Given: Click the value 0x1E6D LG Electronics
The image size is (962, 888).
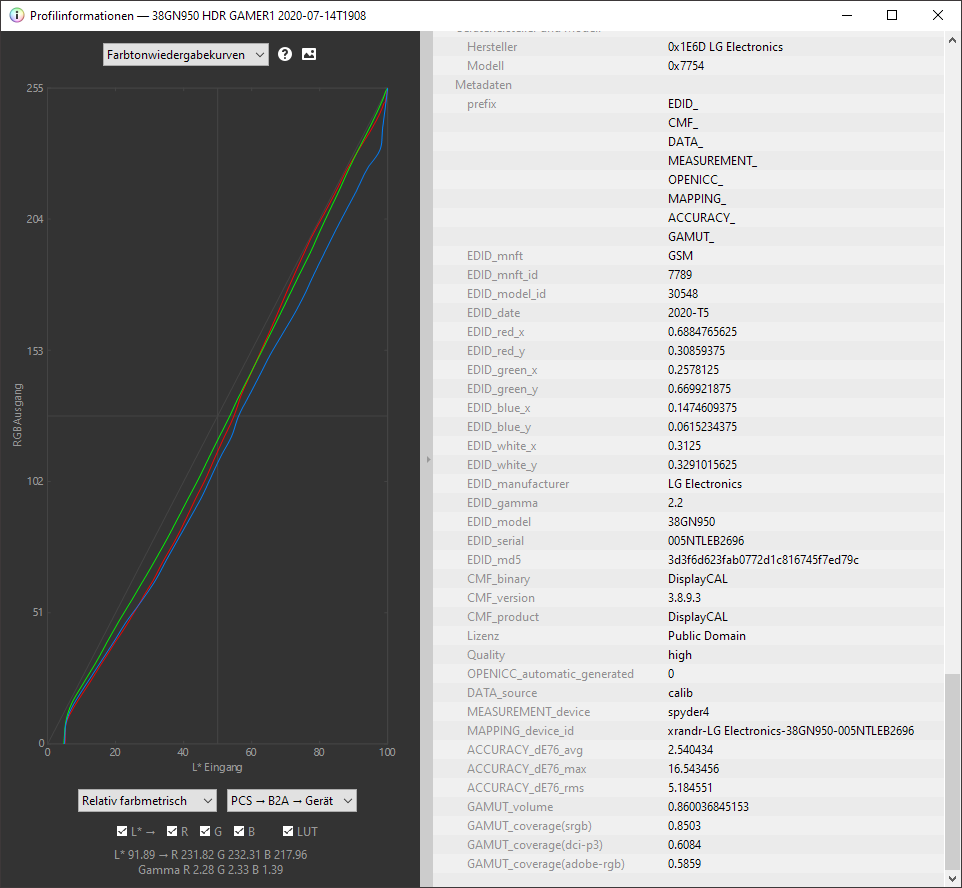Looking at the screenshot, I should (725, 47).
